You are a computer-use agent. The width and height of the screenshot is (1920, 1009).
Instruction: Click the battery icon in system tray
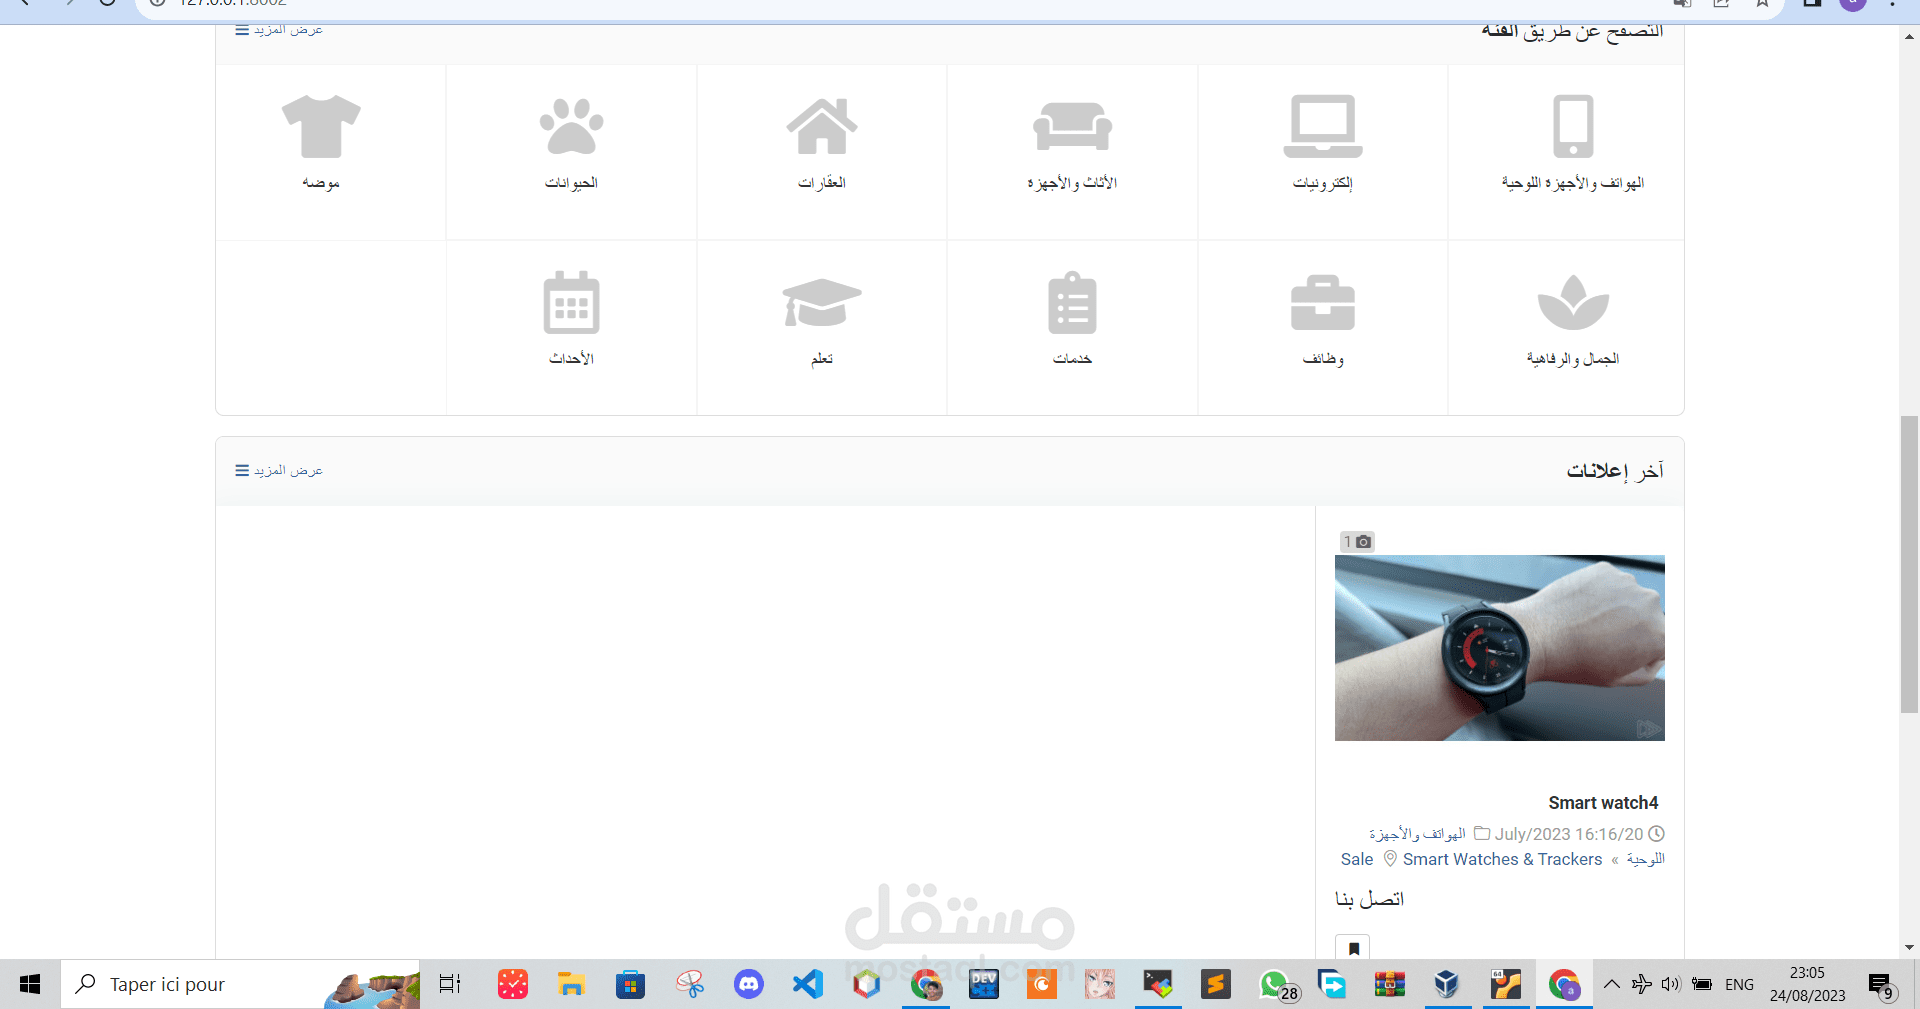pyautogui.click(x=1702, y=984)
